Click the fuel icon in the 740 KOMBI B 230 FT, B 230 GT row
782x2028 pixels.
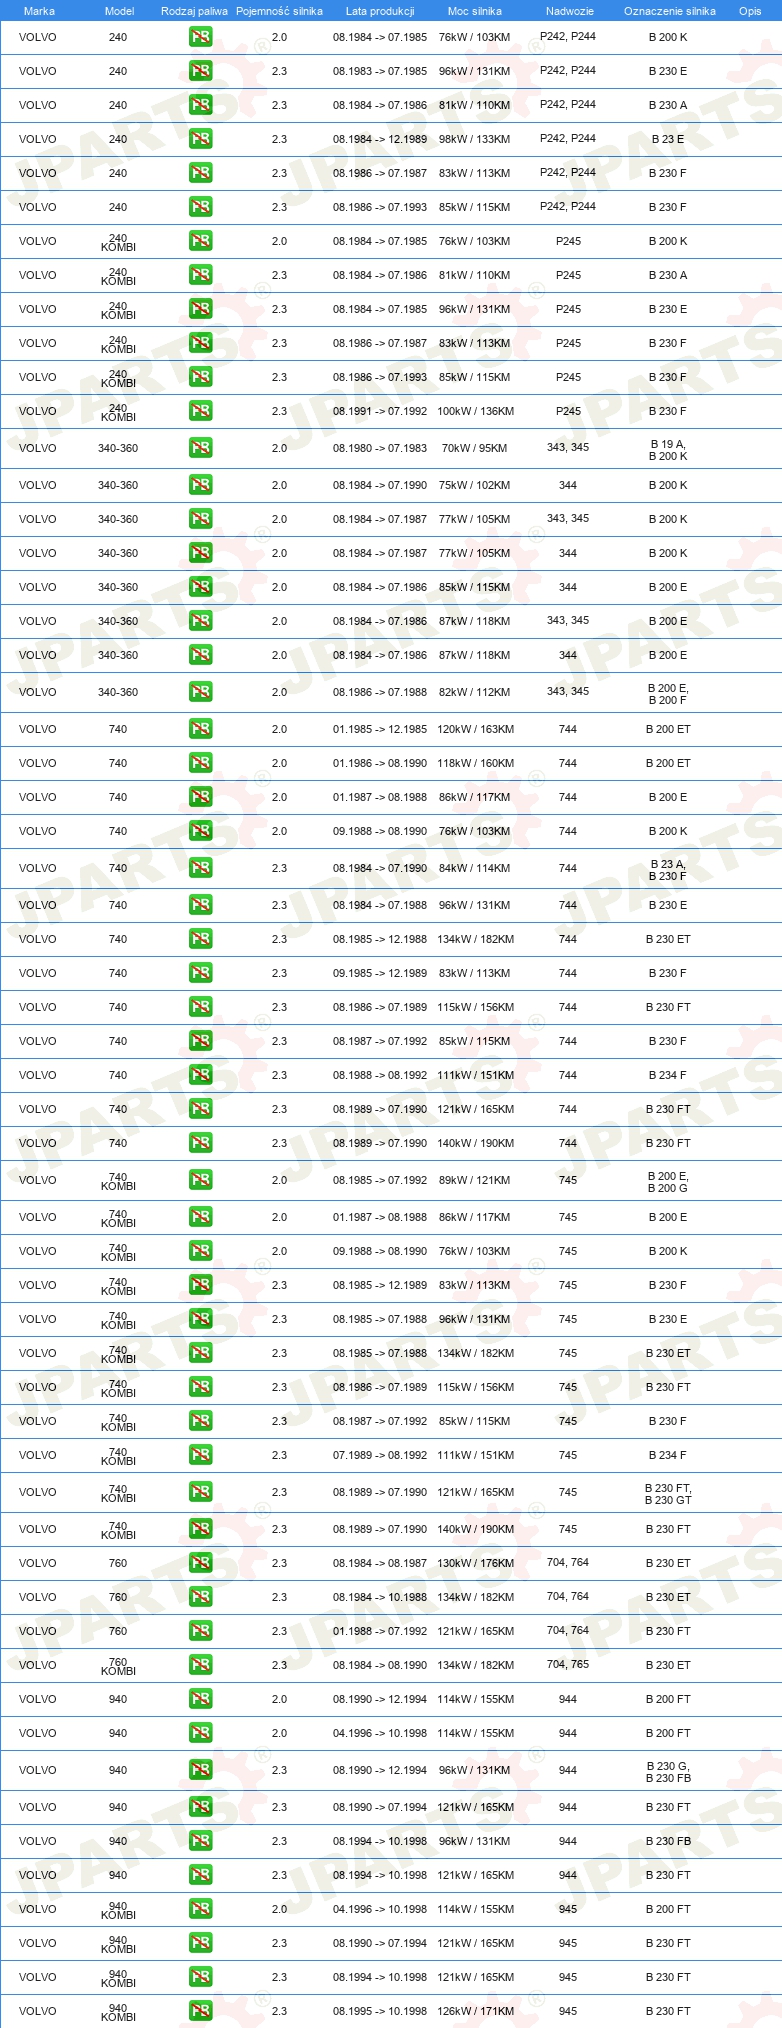click(x=200, y=1492)
